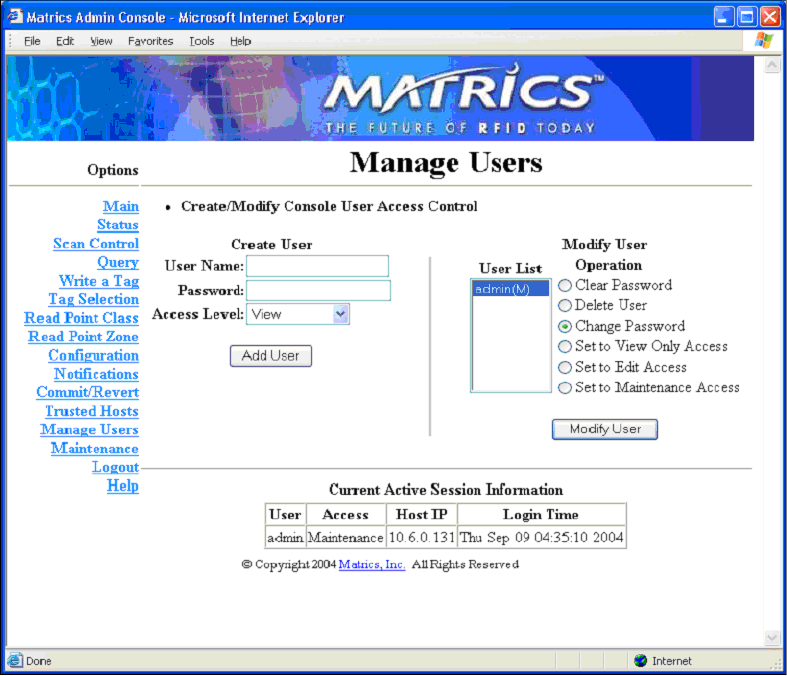Click the Modify User button
This screenshot has height=676, width=787.
(605, 430)
